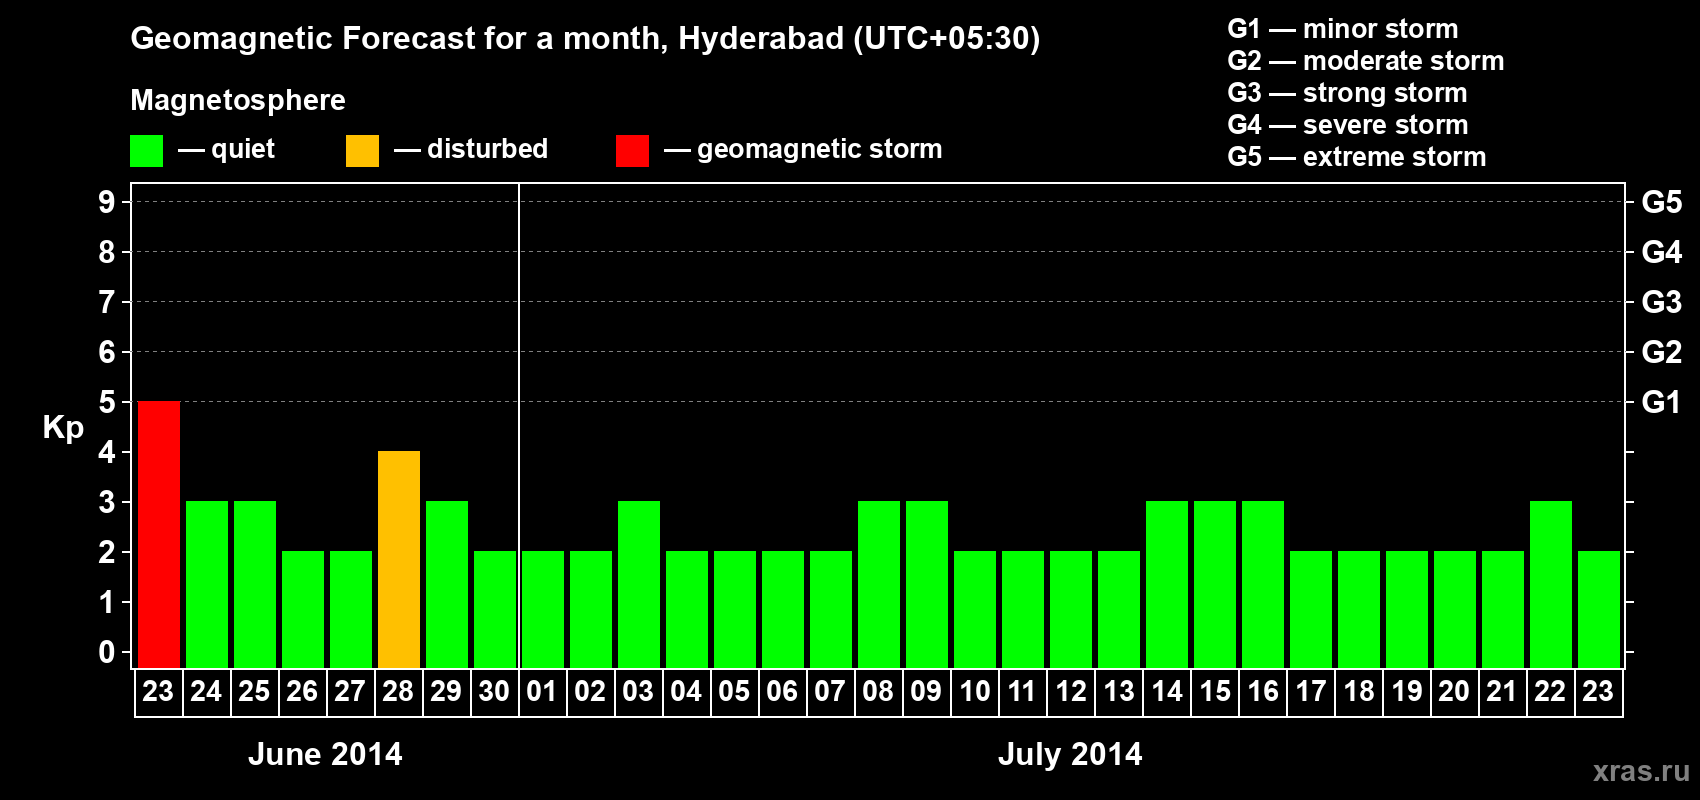Select the green bar for July 22
This screenshot has width=1700, height=800.
coord(1551,584)
